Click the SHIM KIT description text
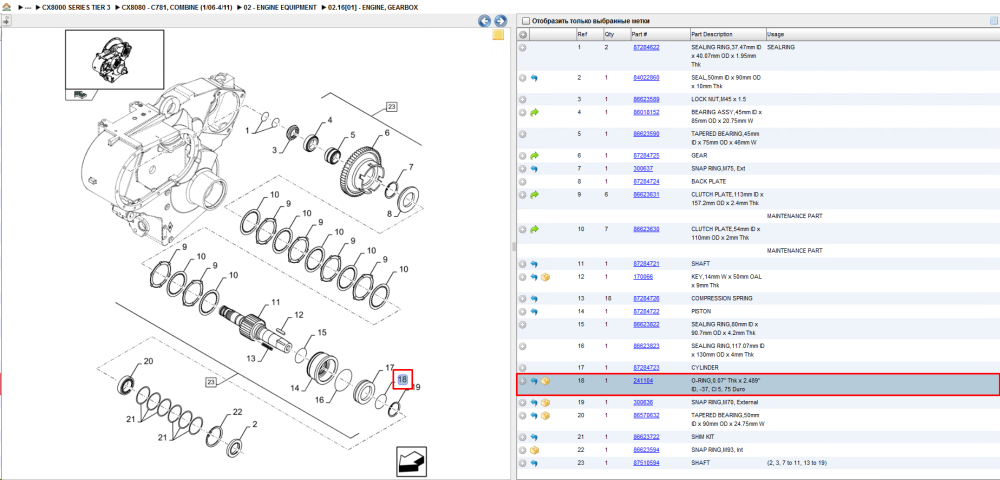The width and height of the screenshot is (1000, 480). coord(702,437)
